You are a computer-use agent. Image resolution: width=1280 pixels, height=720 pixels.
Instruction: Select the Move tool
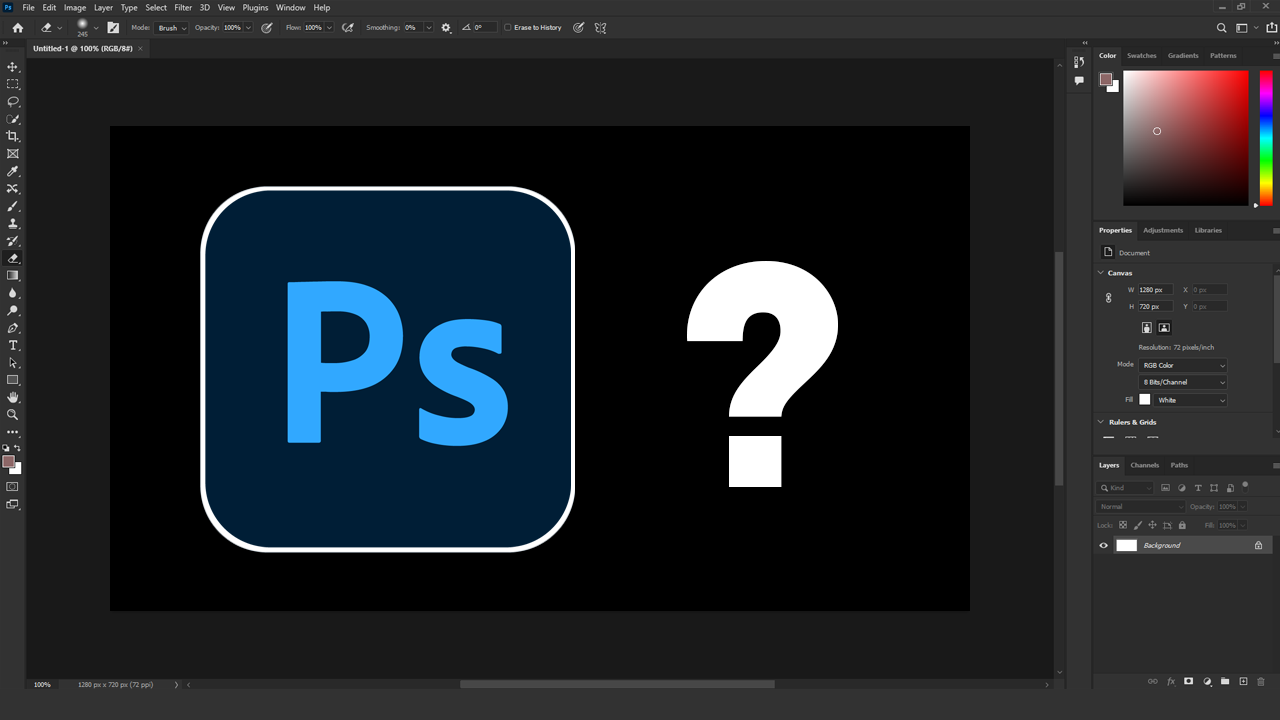13,67
